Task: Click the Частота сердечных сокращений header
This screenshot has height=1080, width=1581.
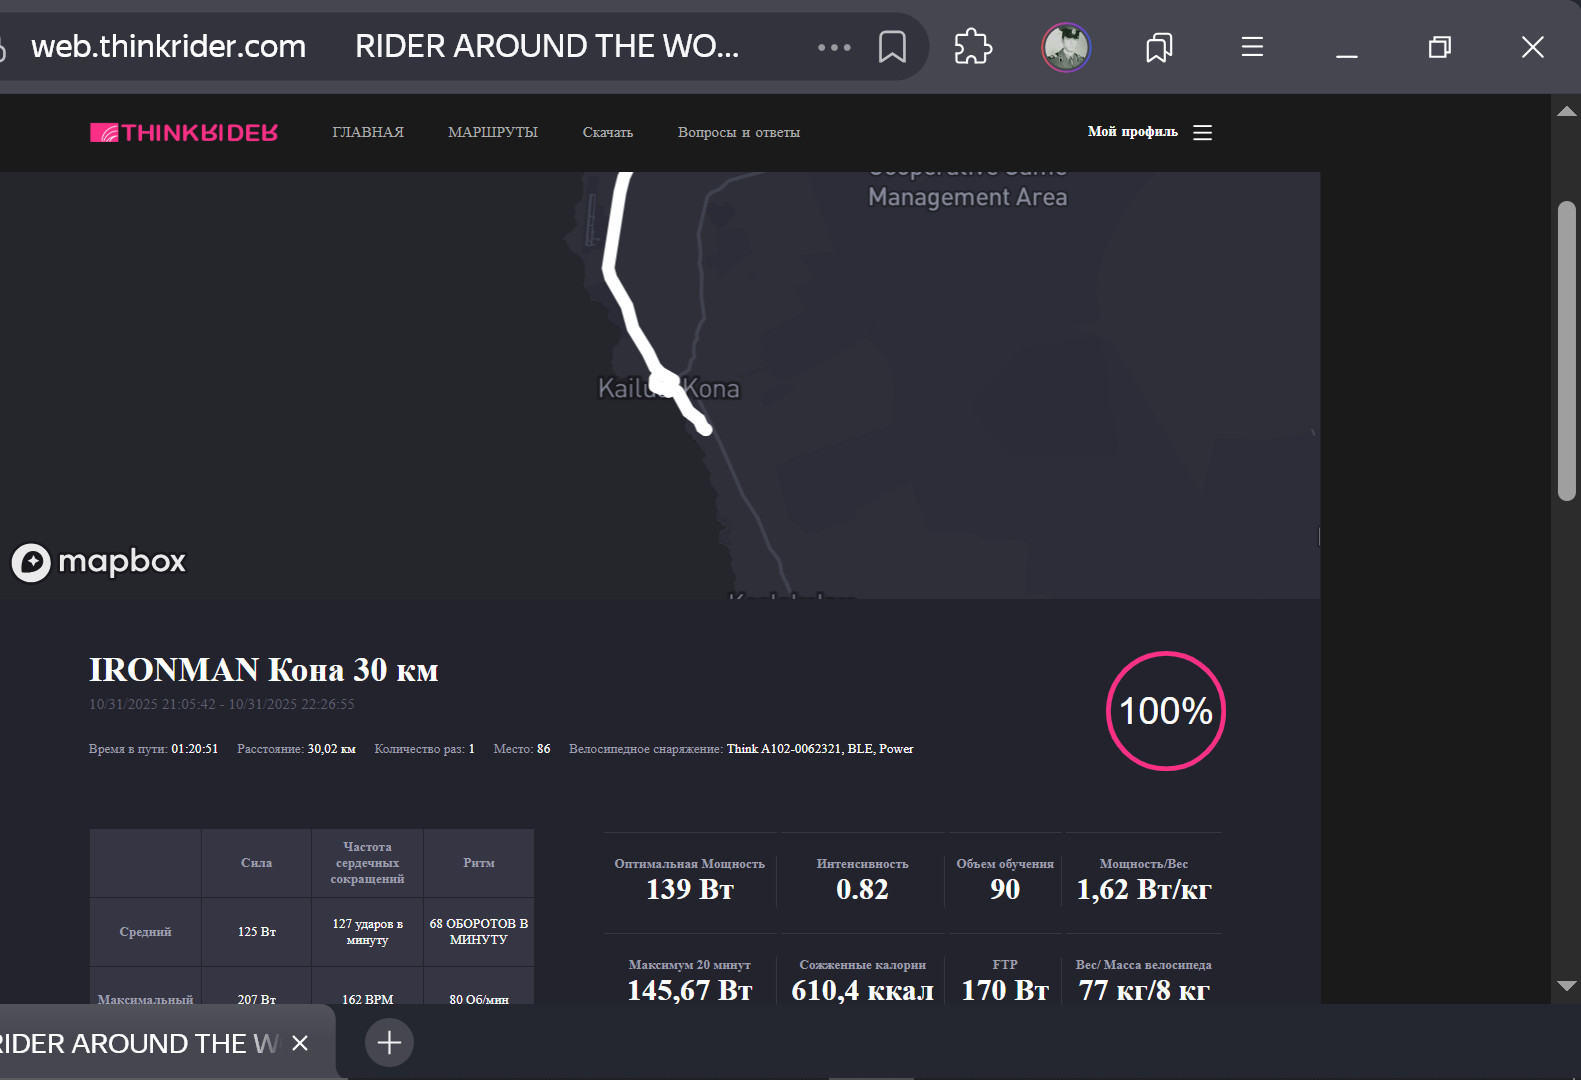Action: click(367, 863)
